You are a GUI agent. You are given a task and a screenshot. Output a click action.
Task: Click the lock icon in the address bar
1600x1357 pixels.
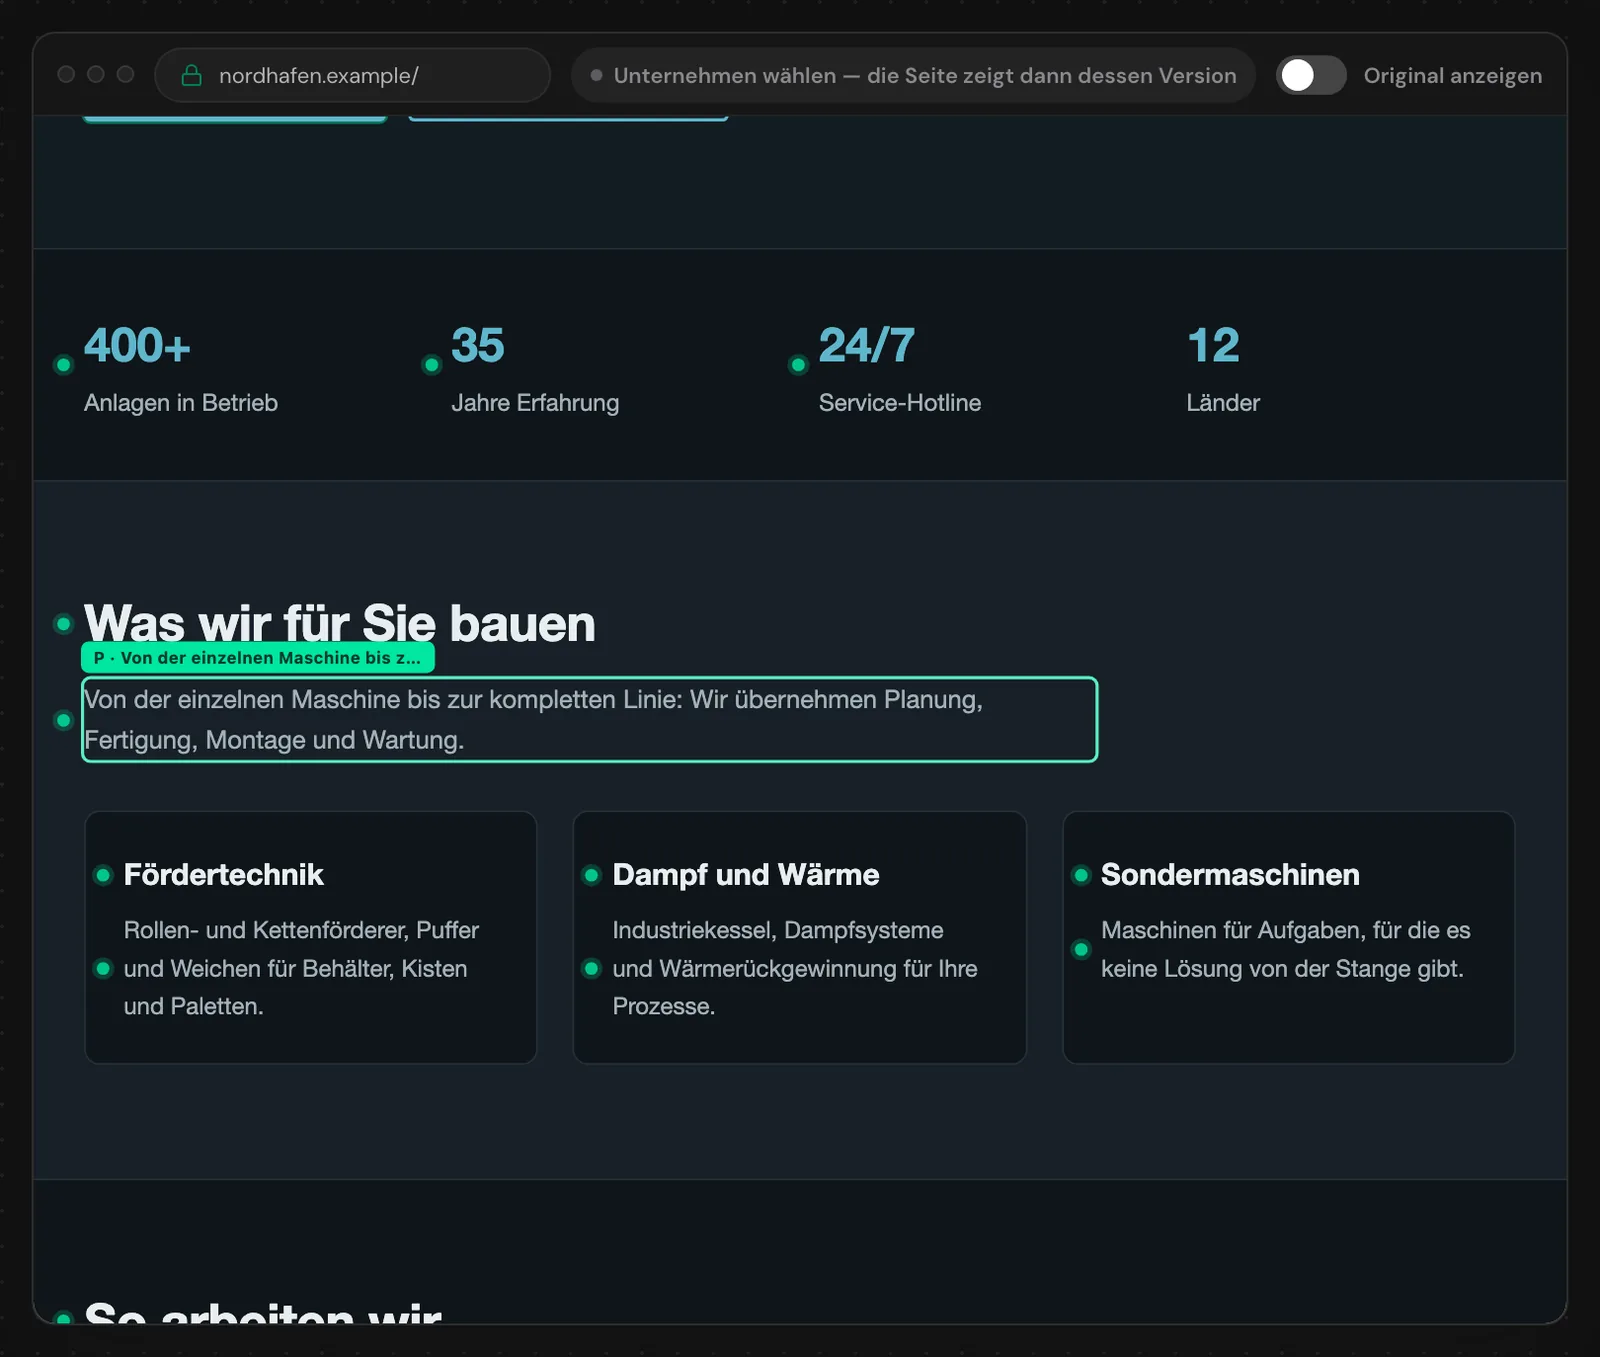click(191, 76)
